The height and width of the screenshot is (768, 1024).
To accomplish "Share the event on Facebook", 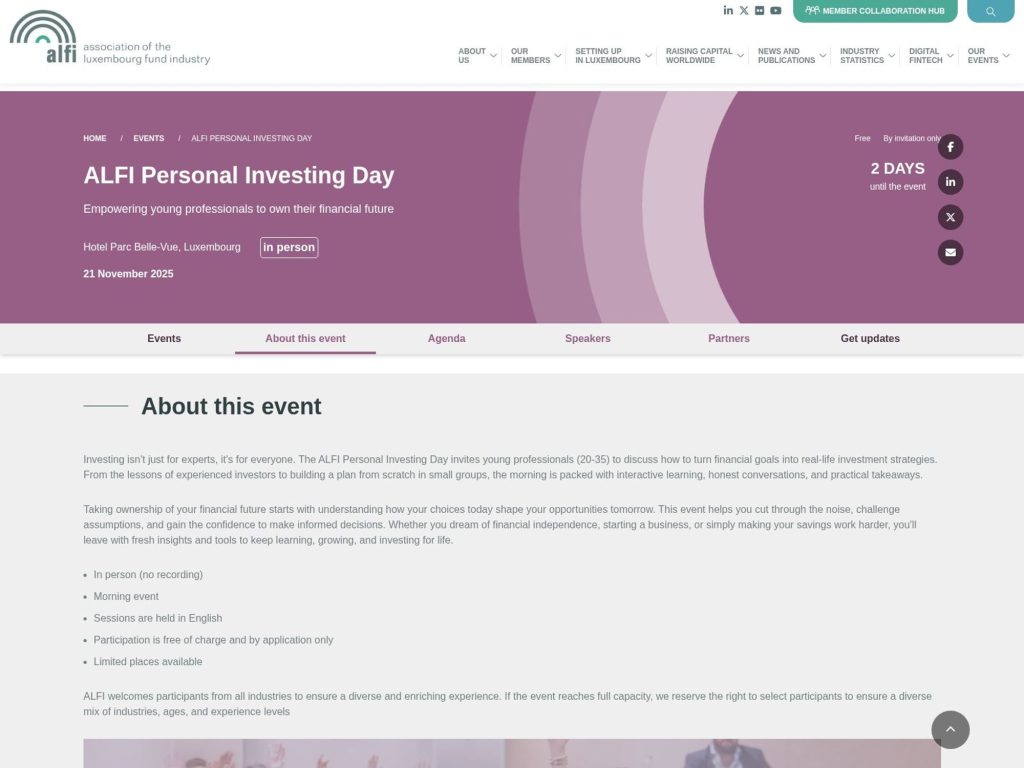I will [x=950, y=146].
